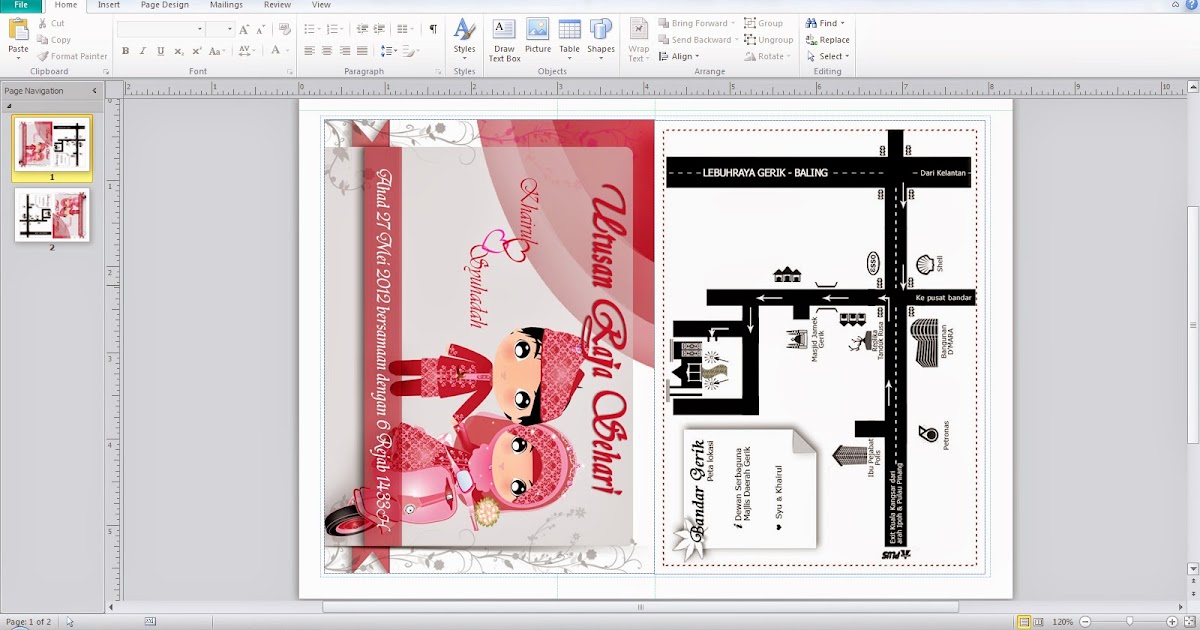1200x630 pixels.
Task: Toggle paragraph marks (¶) display
Action: click(x=433, y=30)
